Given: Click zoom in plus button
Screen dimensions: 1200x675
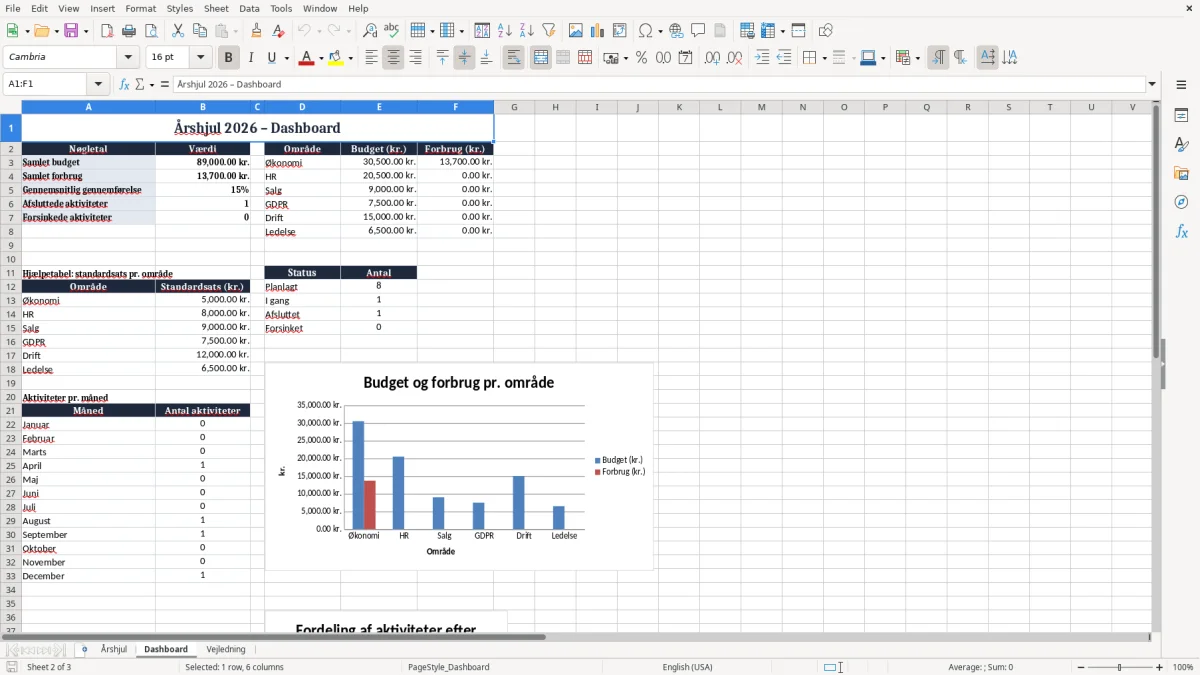Looking at the screenshot, I should click(1160, 667).
